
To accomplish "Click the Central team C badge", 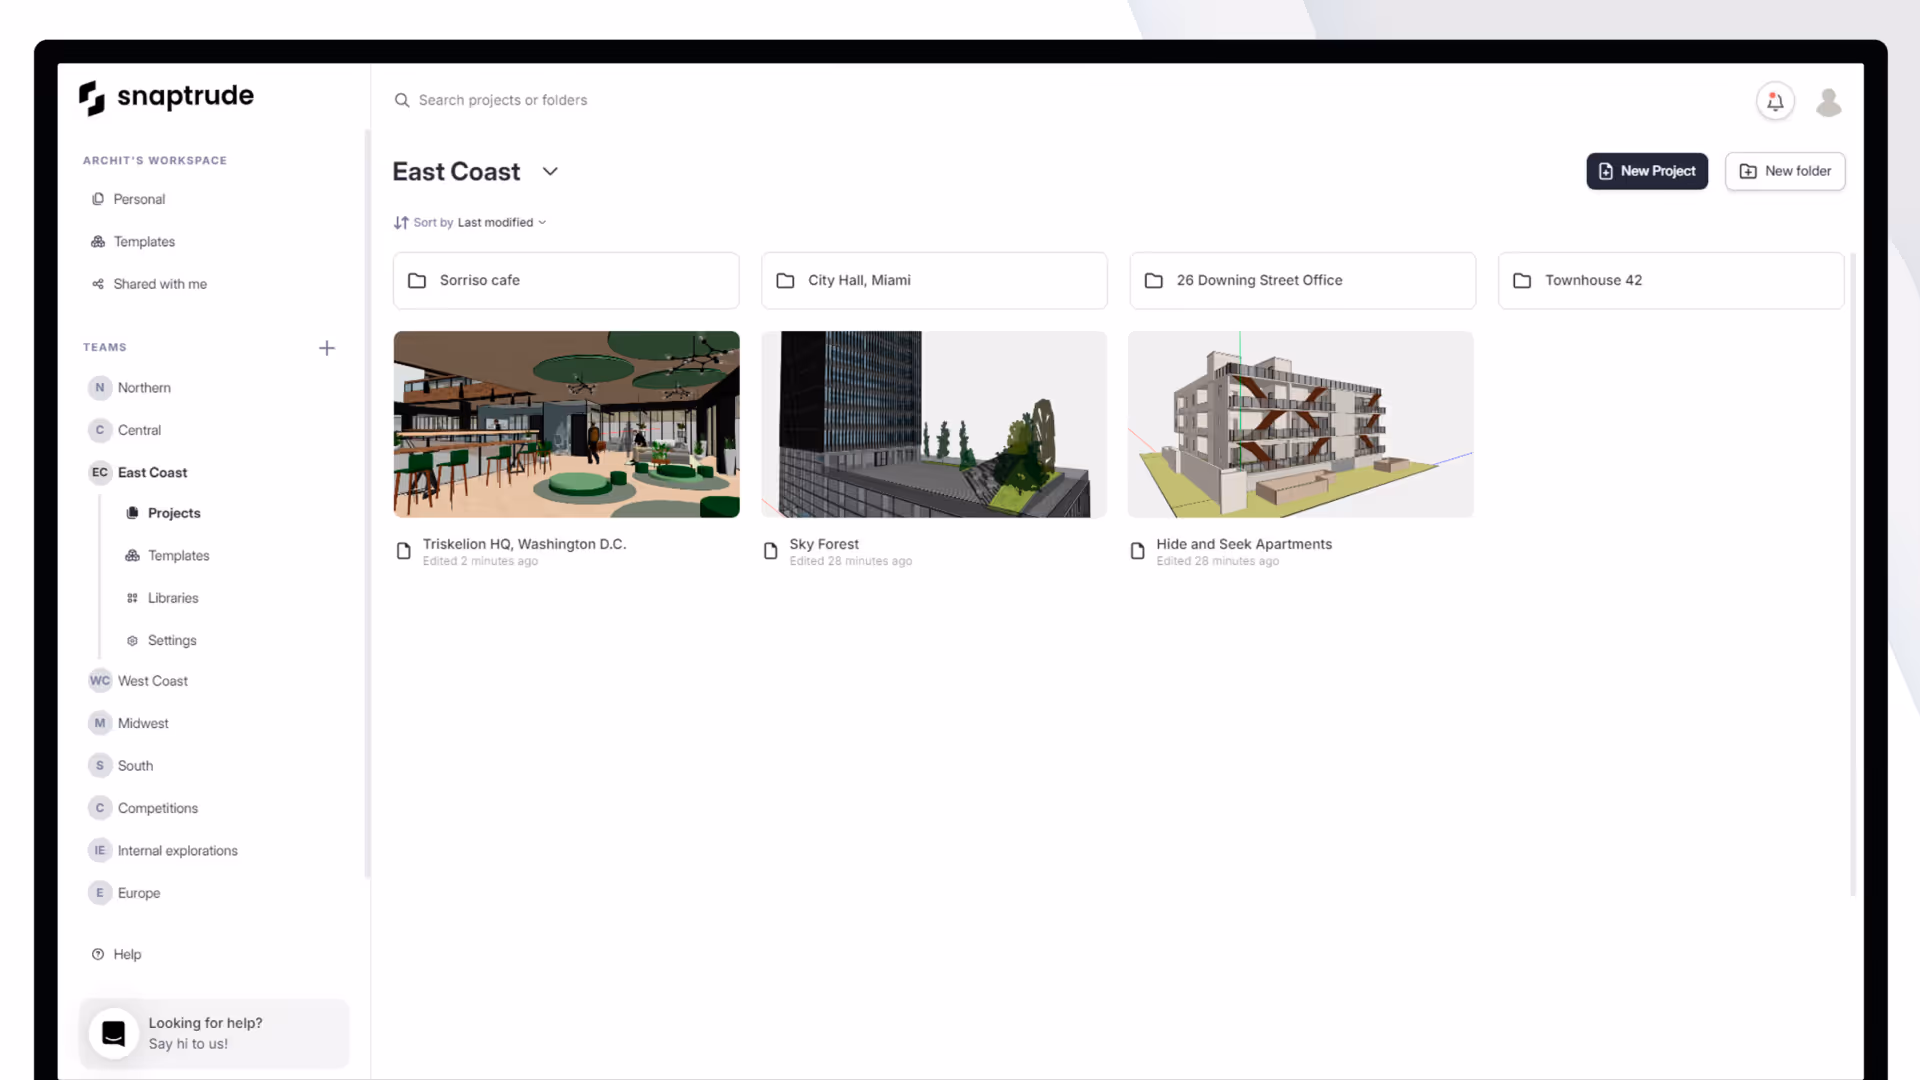I will coord(100,430).
